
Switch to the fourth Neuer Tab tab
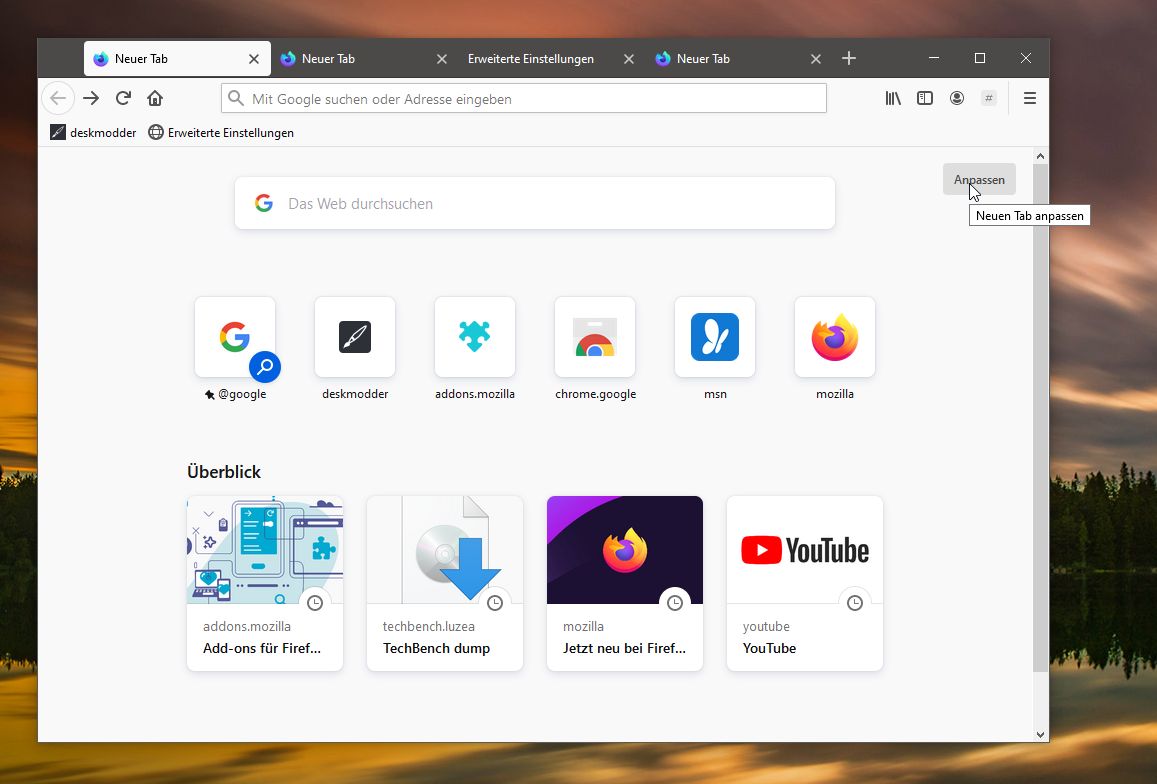pos(739,58)
